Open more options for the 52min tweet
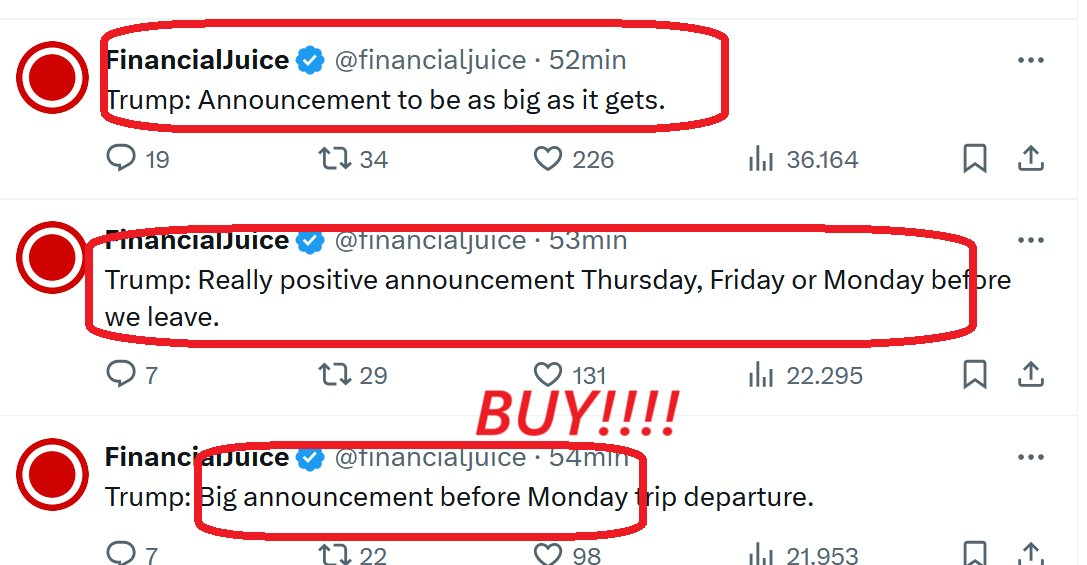The height and width of the screenshot is (565, 1087). (x=1030, y=60)
